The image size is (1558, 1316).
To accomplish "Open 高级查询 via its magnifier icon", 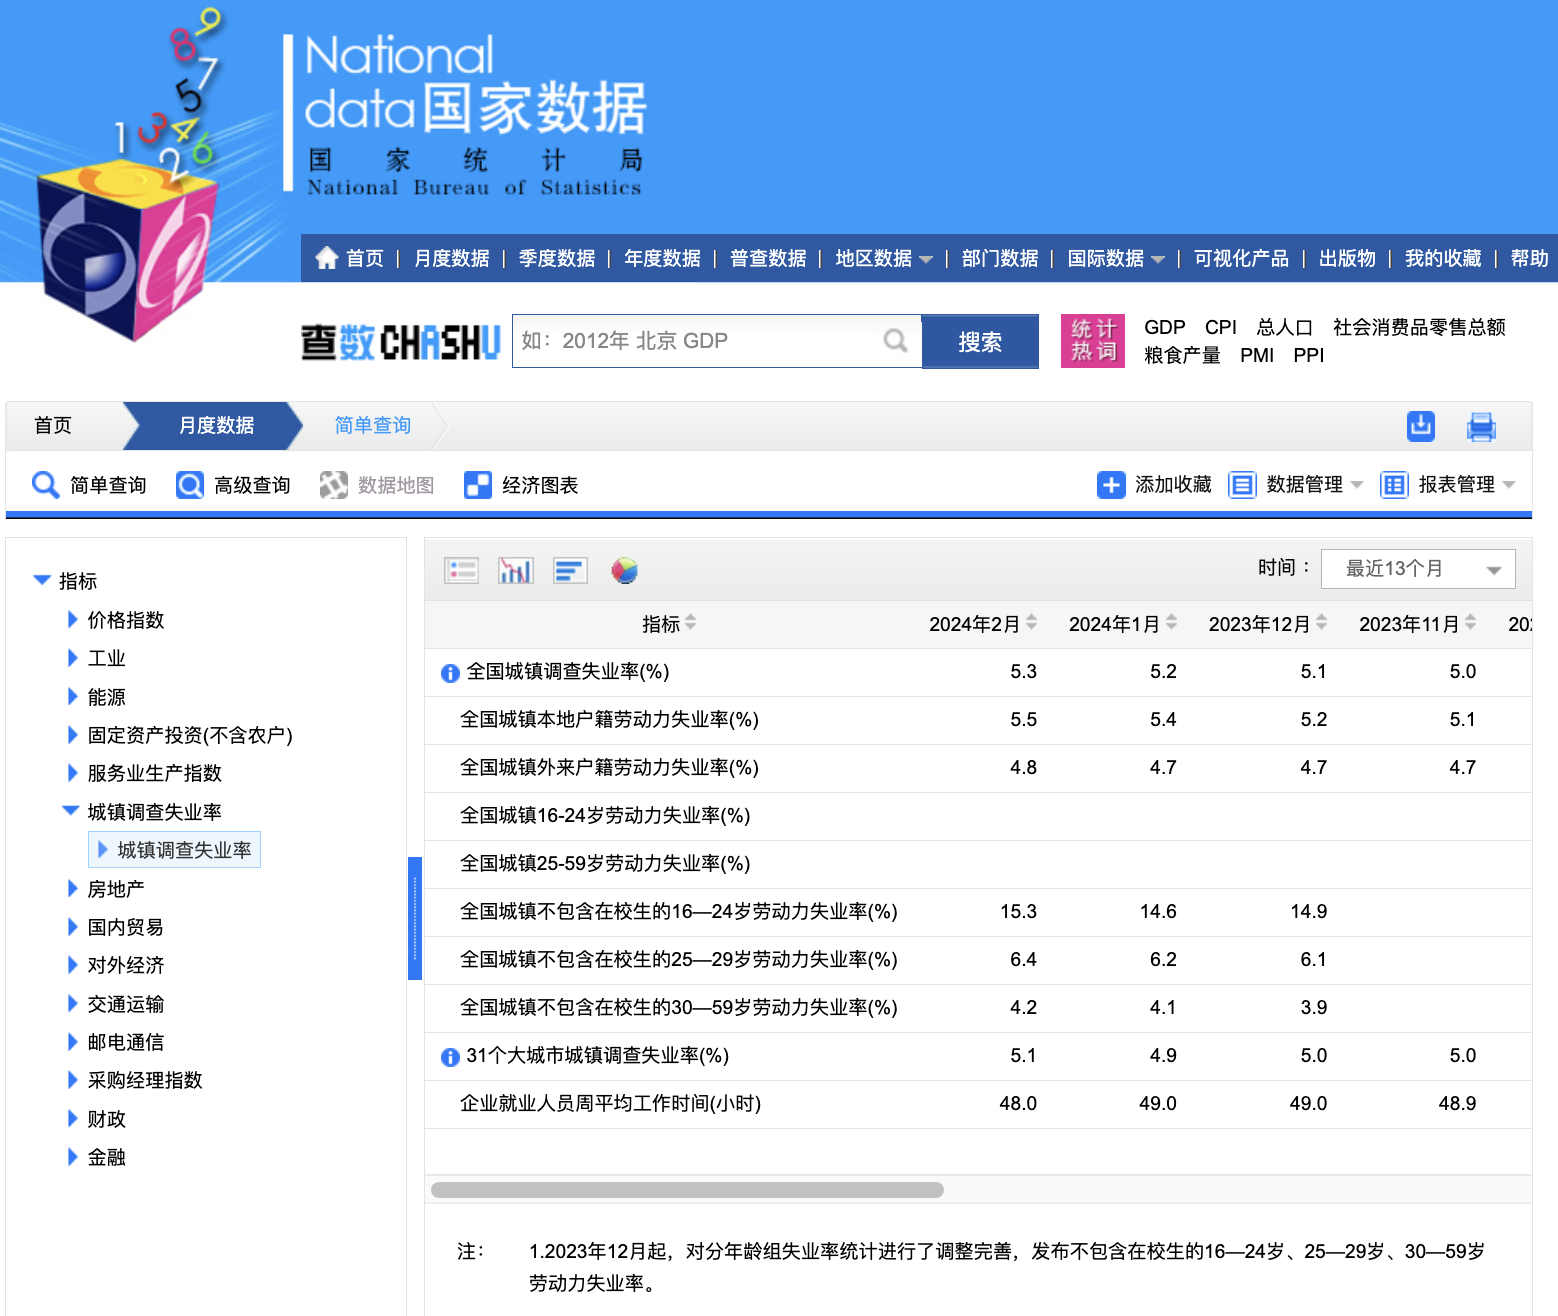I will pyautogui.click(x=189, y=484).
